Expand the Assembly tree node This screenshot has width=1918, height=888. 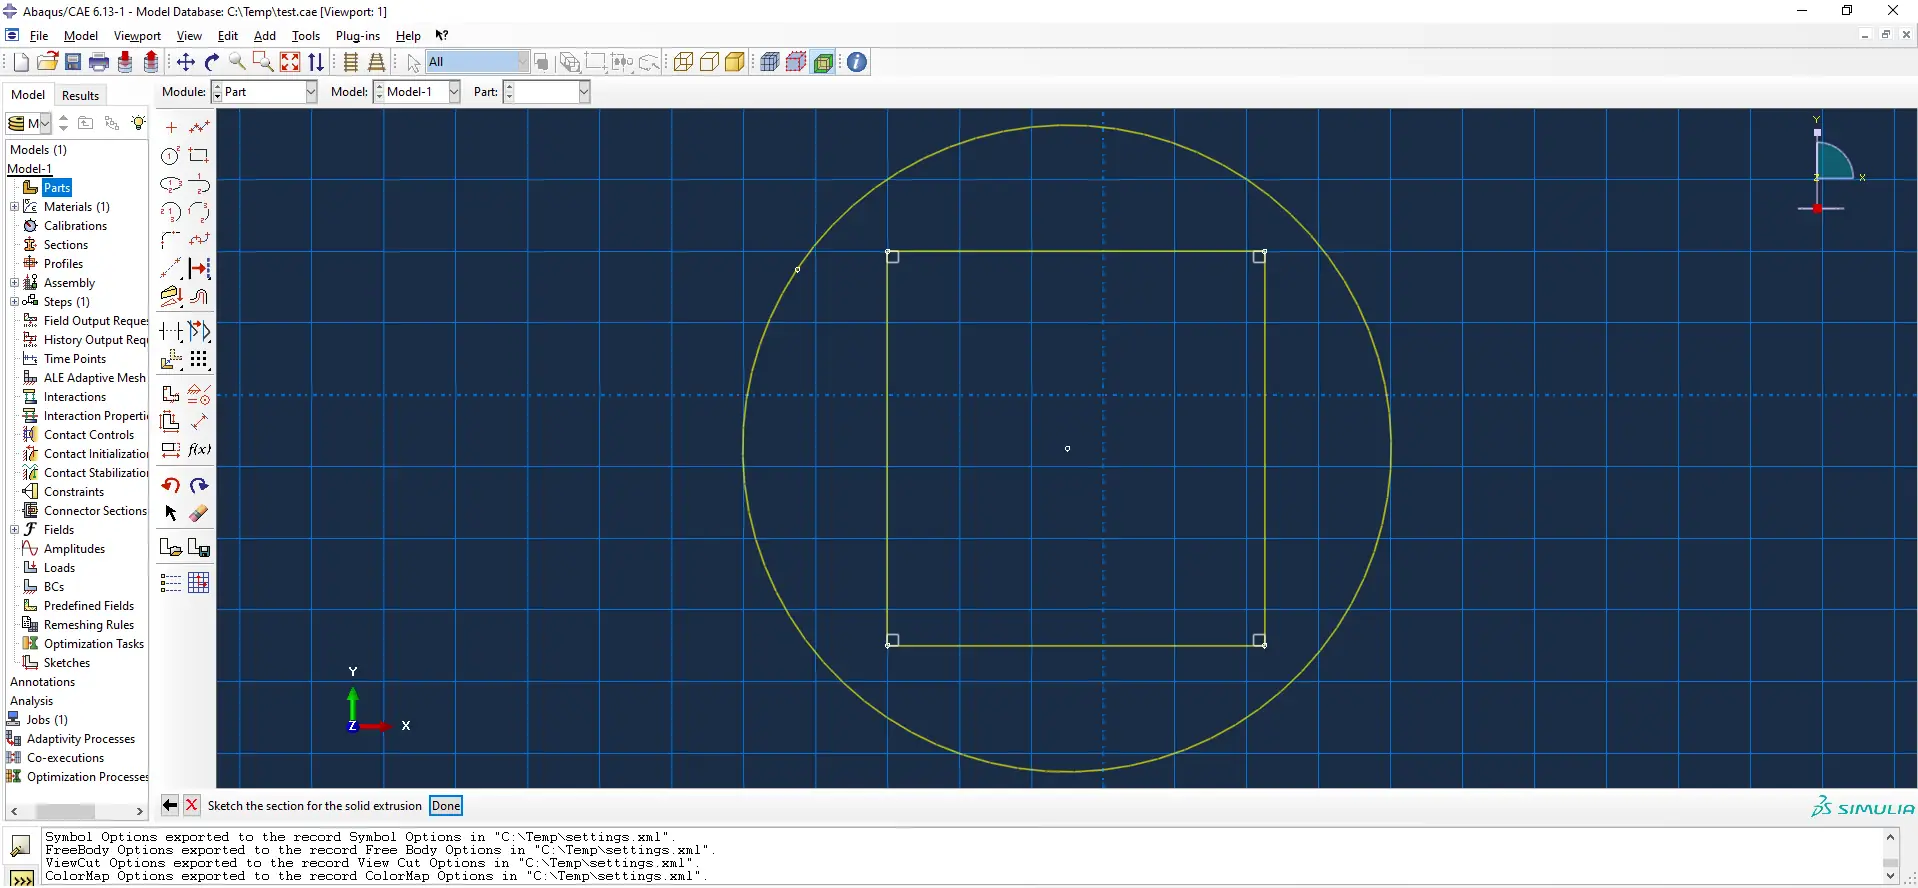(x=14, y=283)
